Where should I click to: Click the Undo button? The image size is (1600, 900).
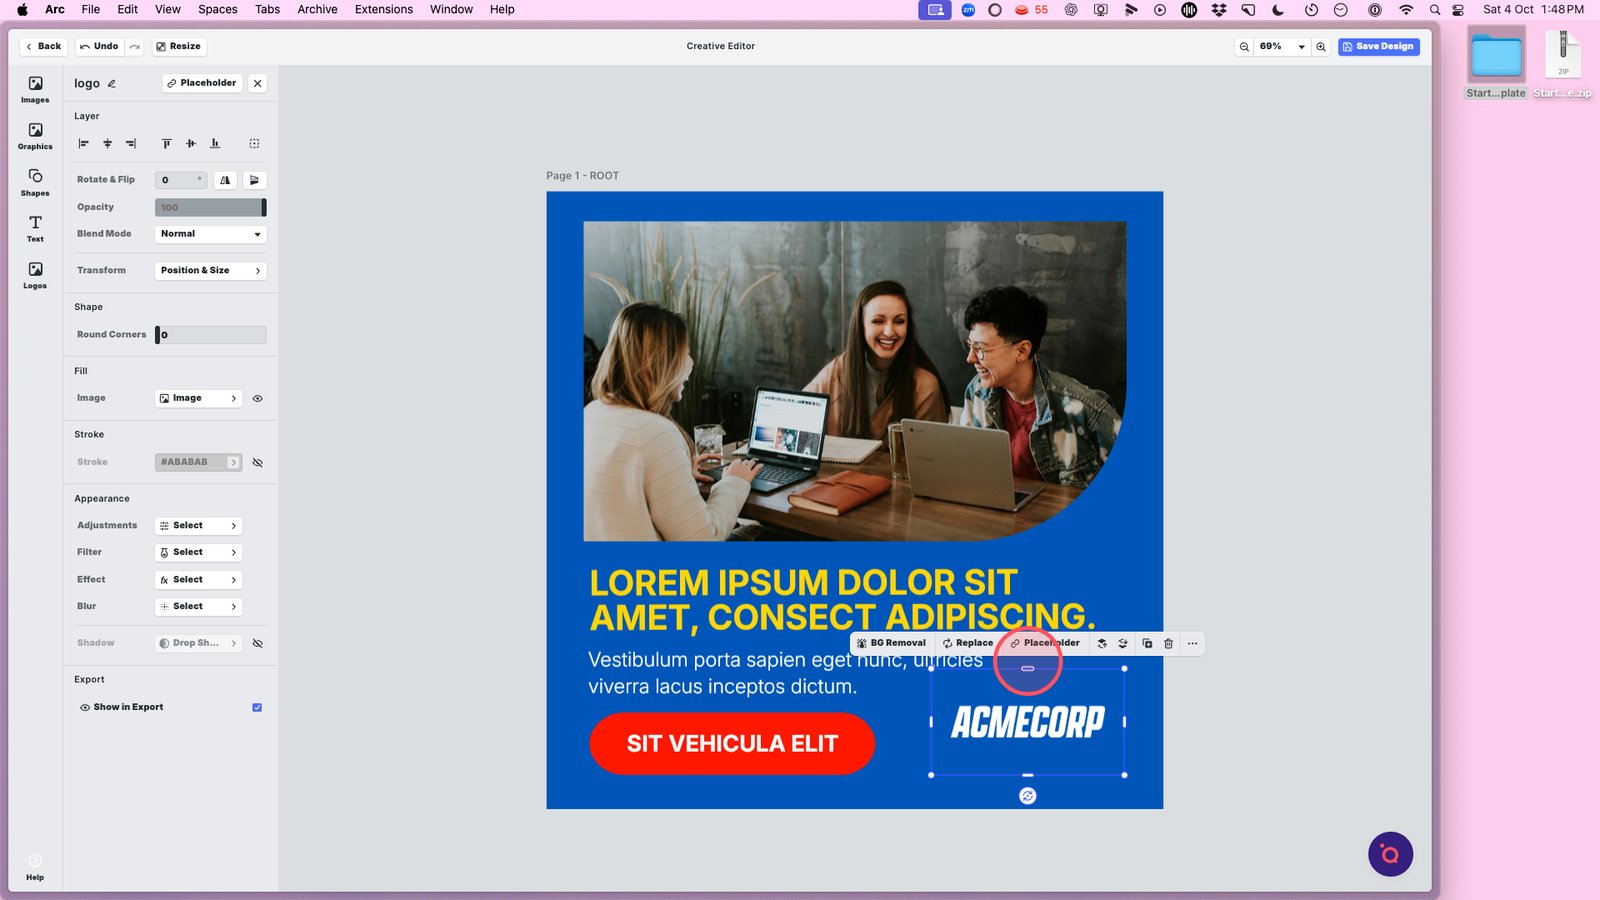pos(99,47)
